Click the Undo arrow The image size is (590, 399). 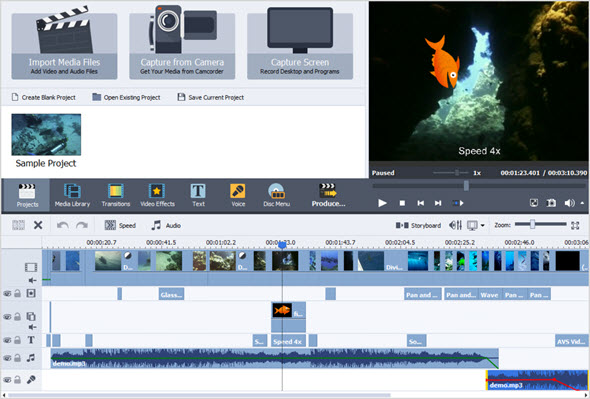62,225
